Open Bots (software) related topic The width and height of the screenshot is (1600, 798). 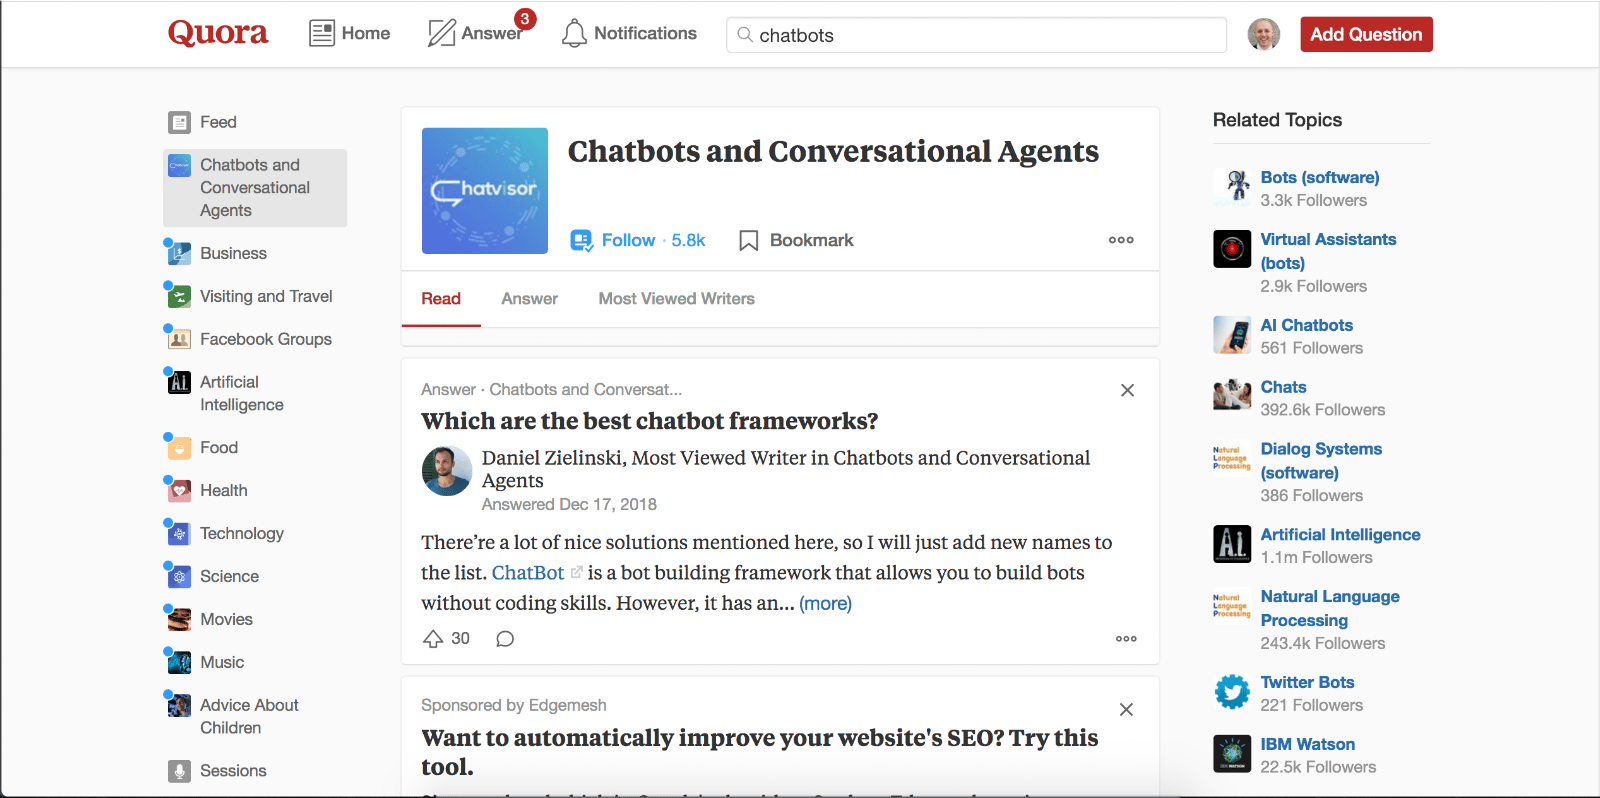pos(1320,177)
